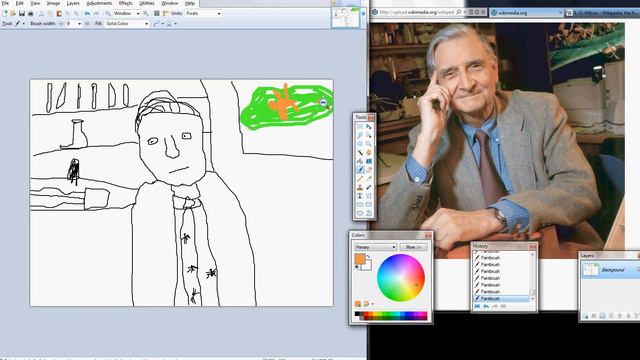Open the Effects menu

coord(126,3)
